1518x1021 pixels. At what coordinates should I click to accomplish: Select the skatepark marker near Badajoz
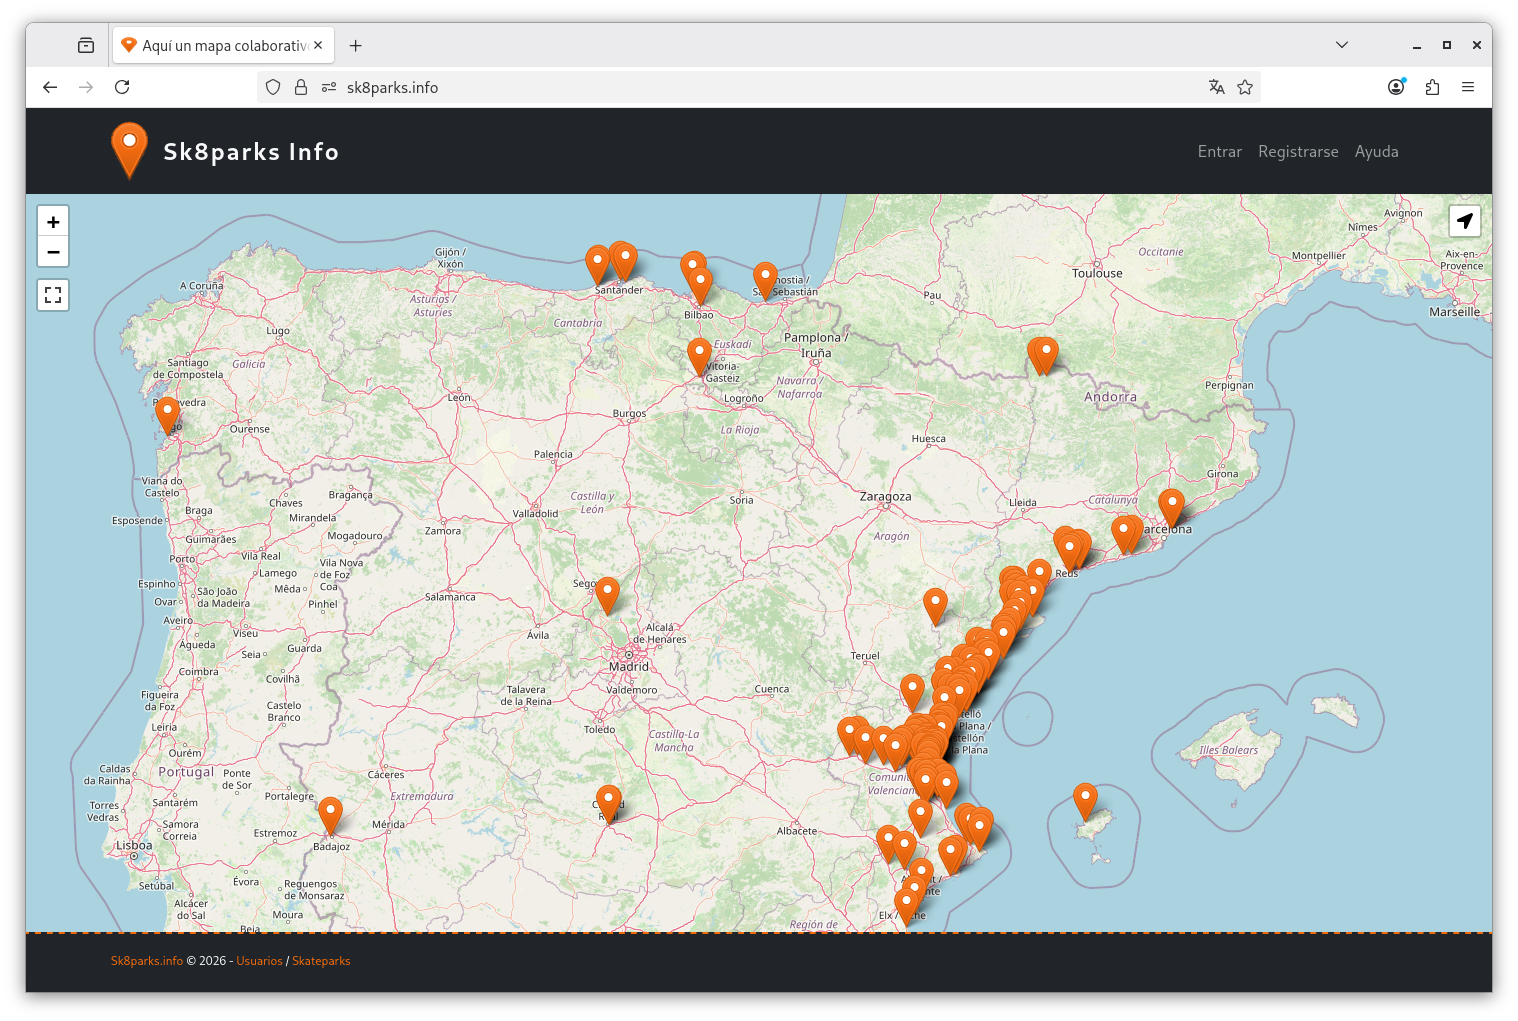point(330,814)
